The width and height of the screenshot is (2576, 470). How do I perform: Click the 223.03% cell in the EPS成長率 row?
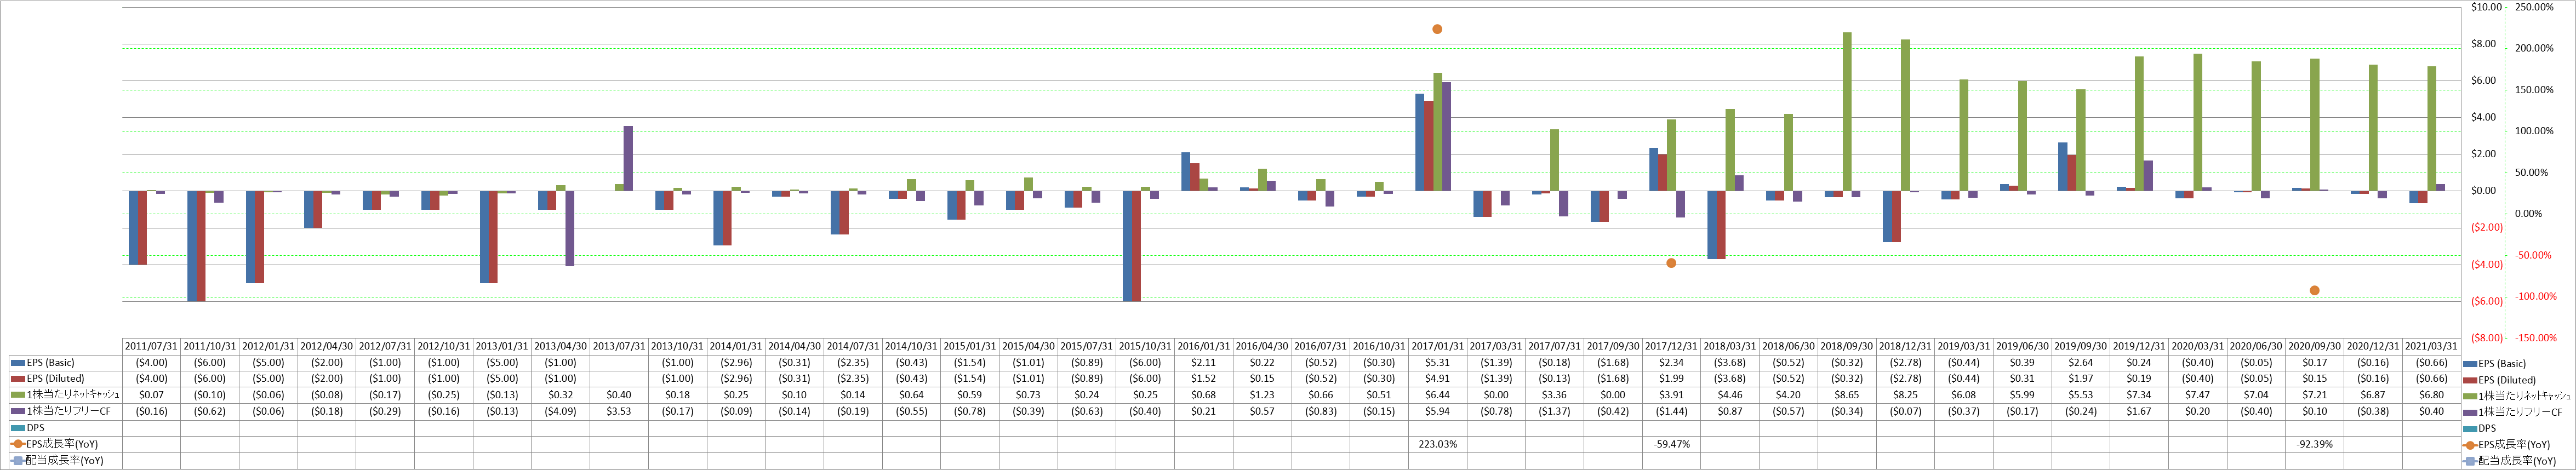[x=1437, y=444]
